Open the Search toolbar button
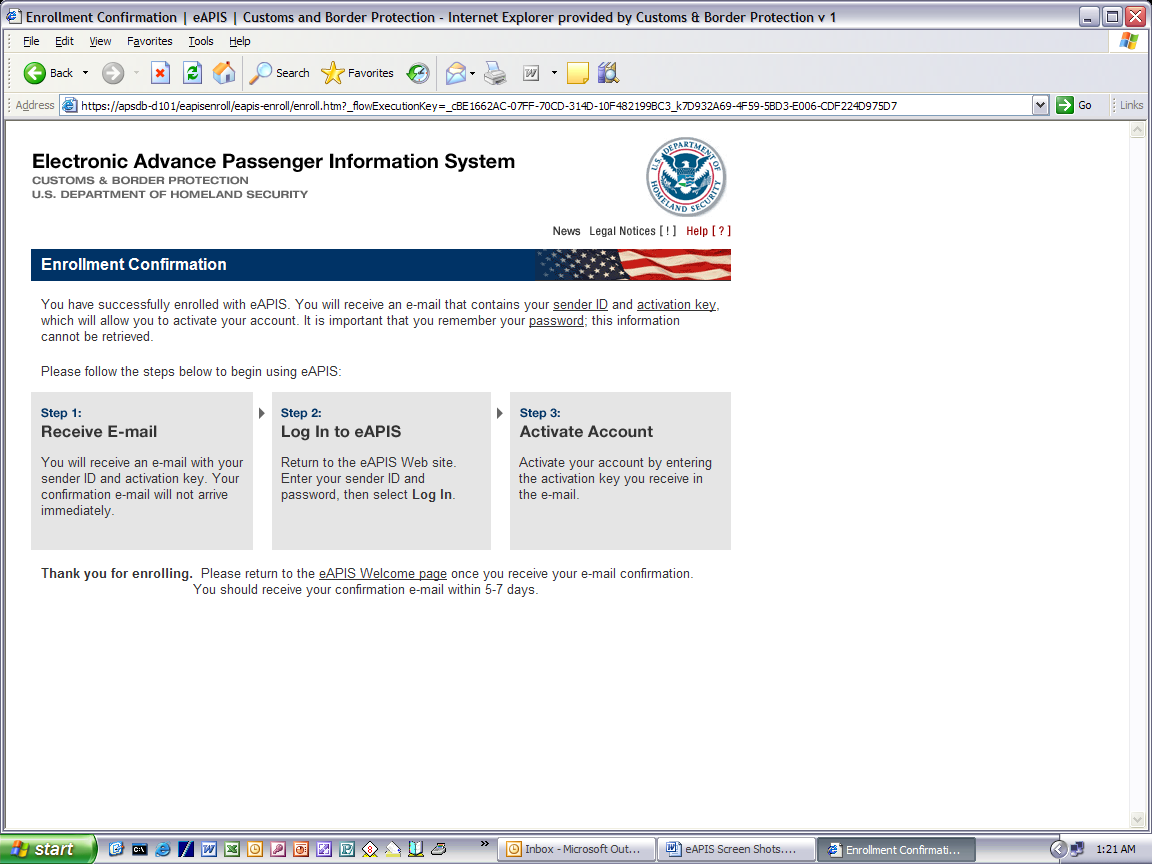This screenshot has height=864, width=1152. [280, 73]
